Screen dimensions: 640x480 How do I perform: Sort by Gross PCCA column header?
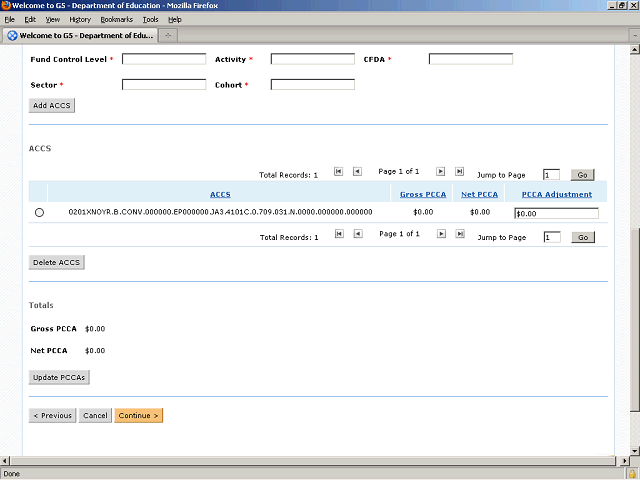422,194
